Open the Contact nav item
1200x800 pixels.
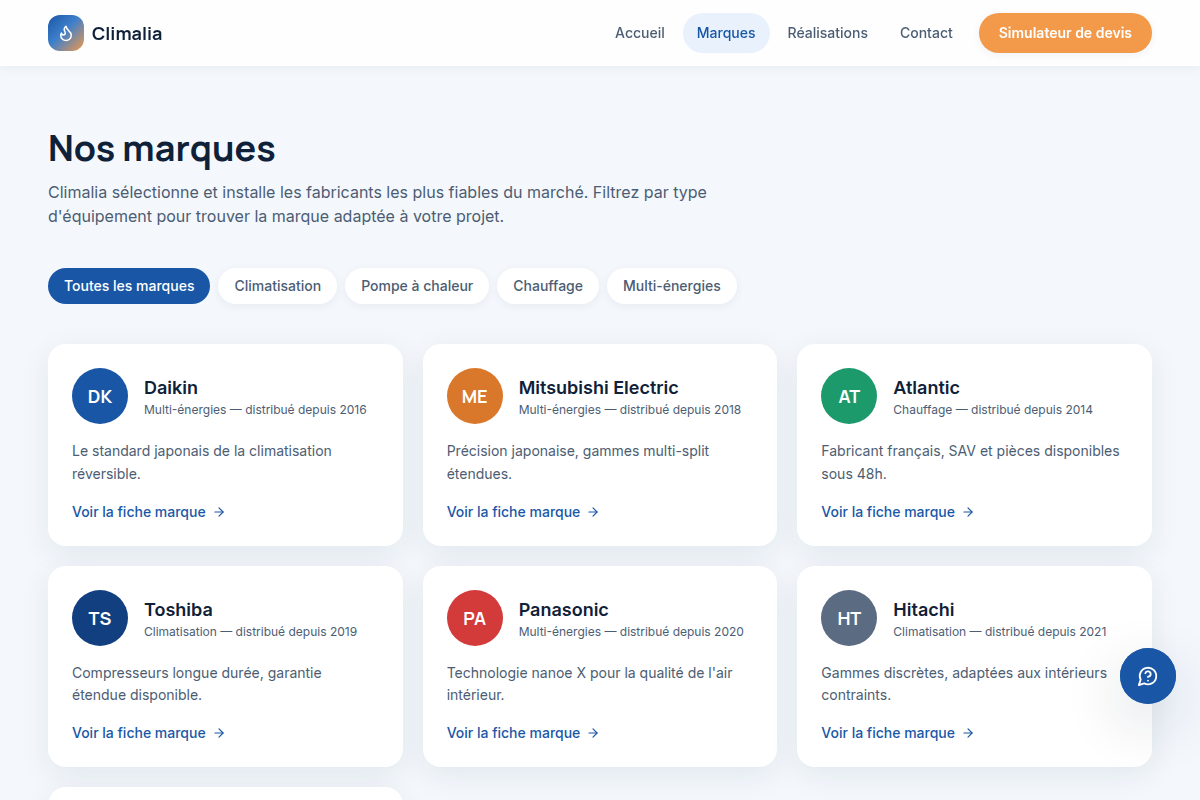pos(926,33)
